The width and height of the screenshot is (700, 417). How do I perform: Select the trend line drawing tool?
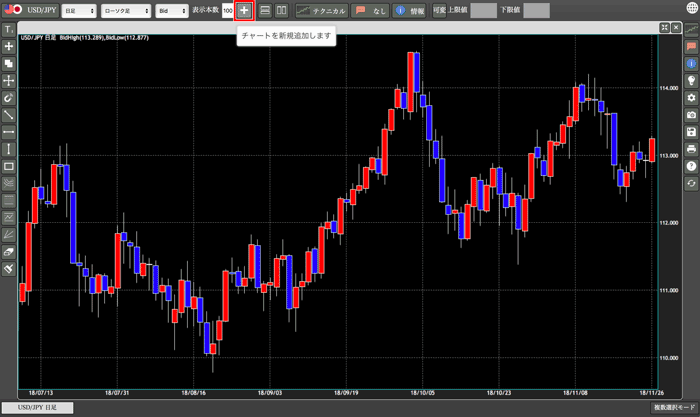[8, 115]
